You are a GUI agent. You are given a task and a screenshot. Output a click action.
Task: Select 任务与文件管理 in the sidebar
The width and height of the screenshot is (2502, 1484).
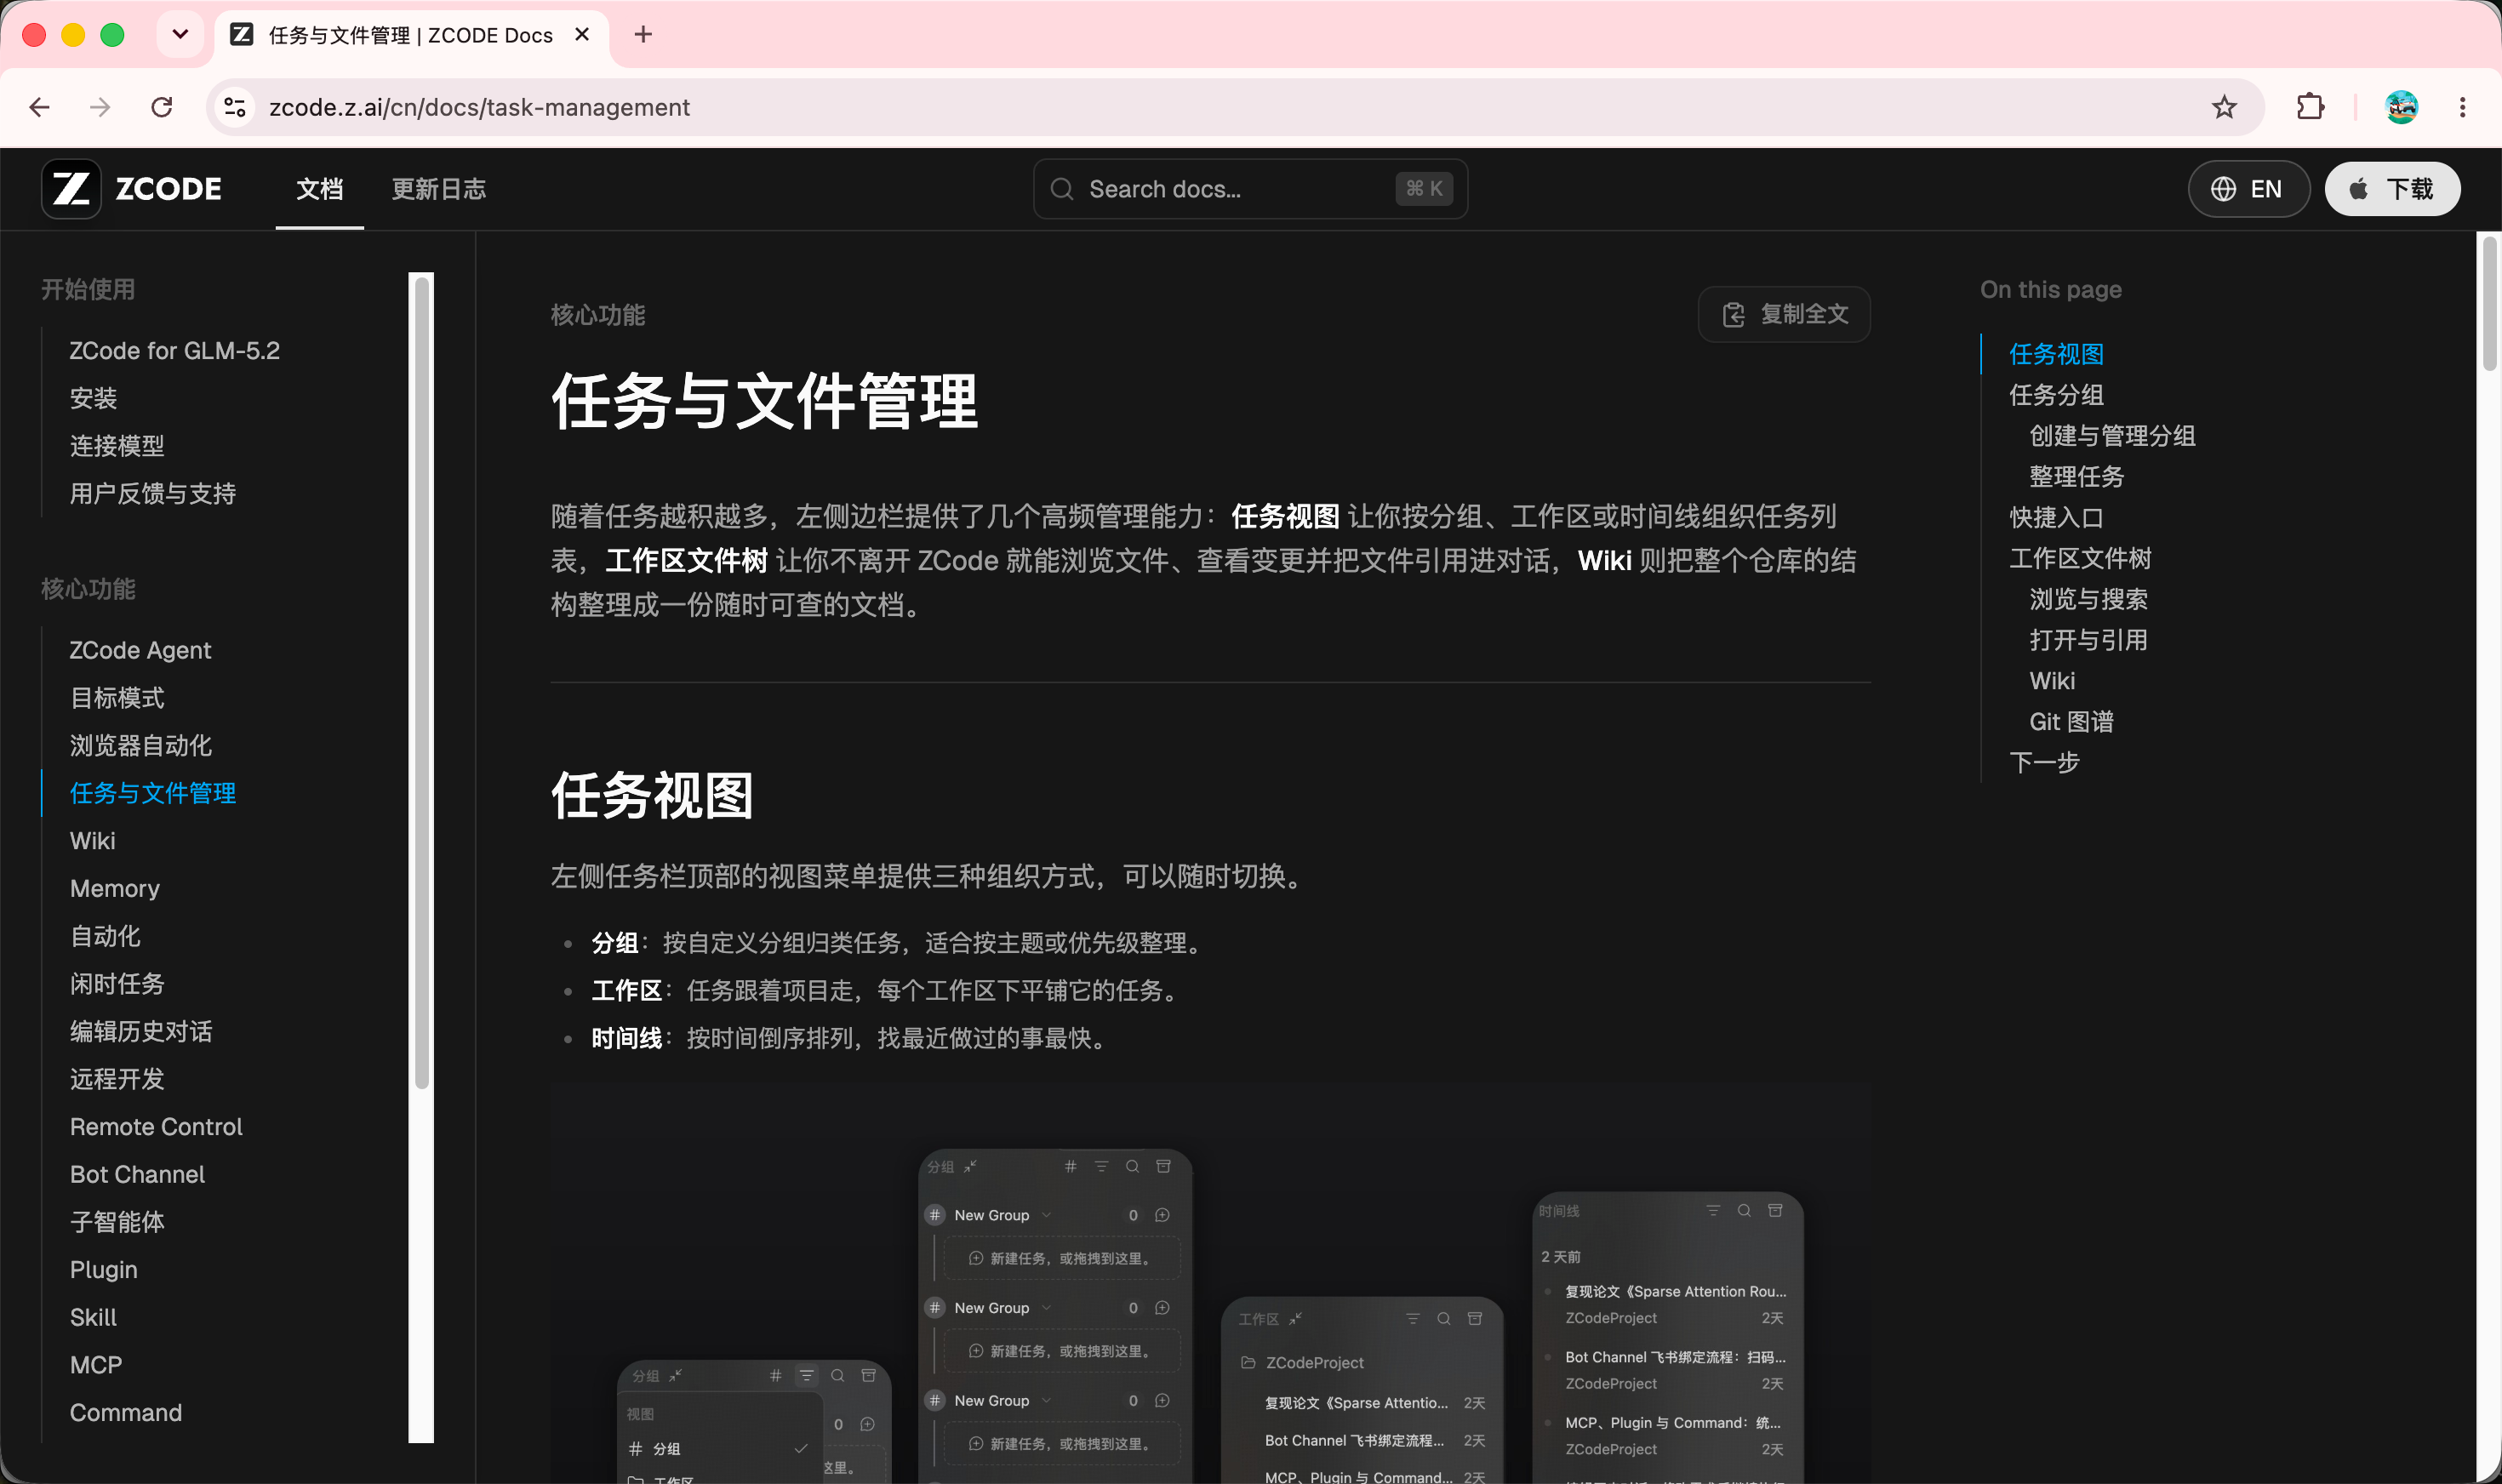[x=153, y=793]
